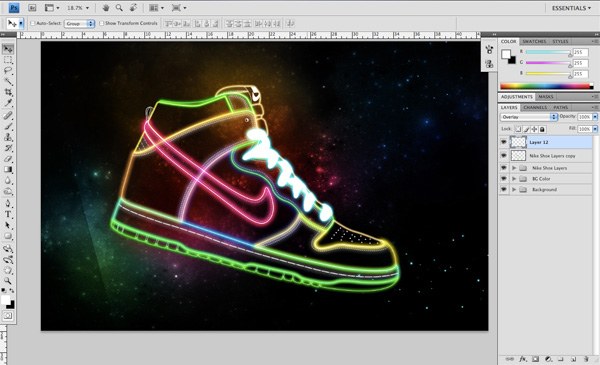Select the Path Selection tool
Image resolution: width=600 pixels, height=365 pixels.
pos(8,225)
